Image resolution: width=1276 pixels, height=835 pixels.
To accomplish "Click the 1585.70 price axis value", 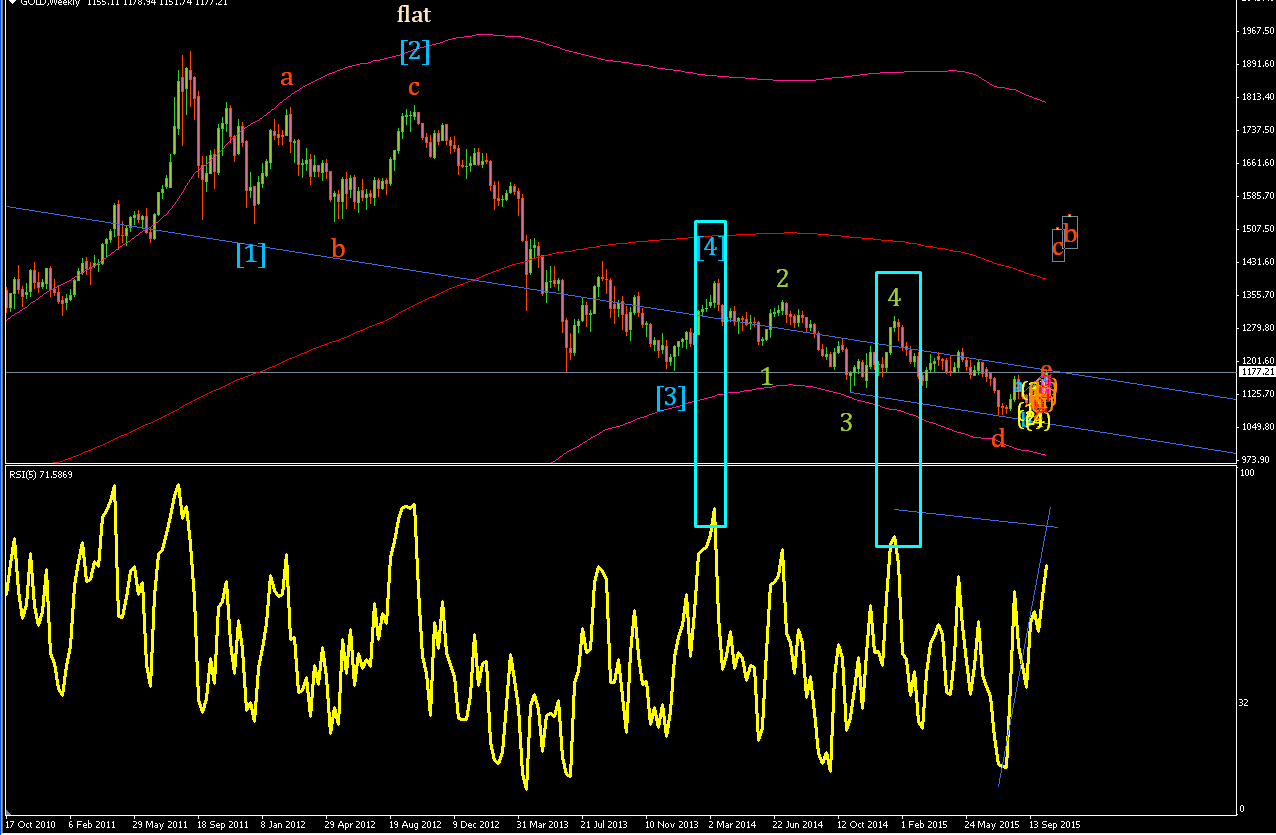I will click(x=1256, y=196).
